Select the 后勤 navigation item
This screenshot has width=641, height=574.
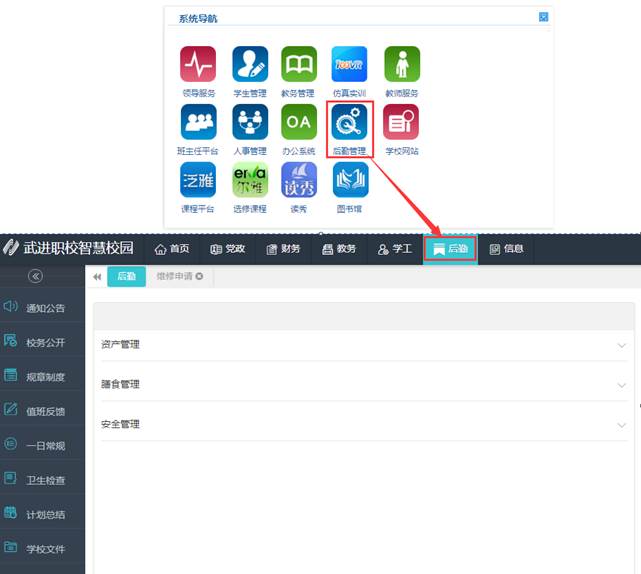click(x=450, y=249)
